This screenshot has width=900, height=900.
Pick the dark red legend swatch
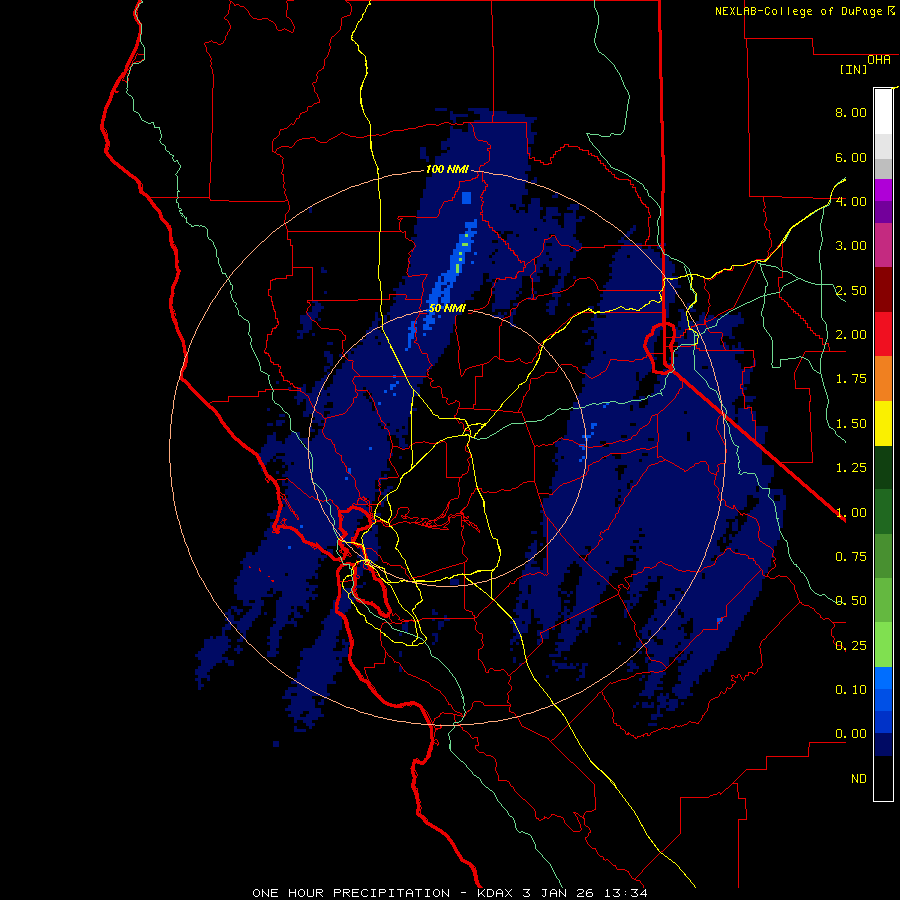[x=883, y=290]
